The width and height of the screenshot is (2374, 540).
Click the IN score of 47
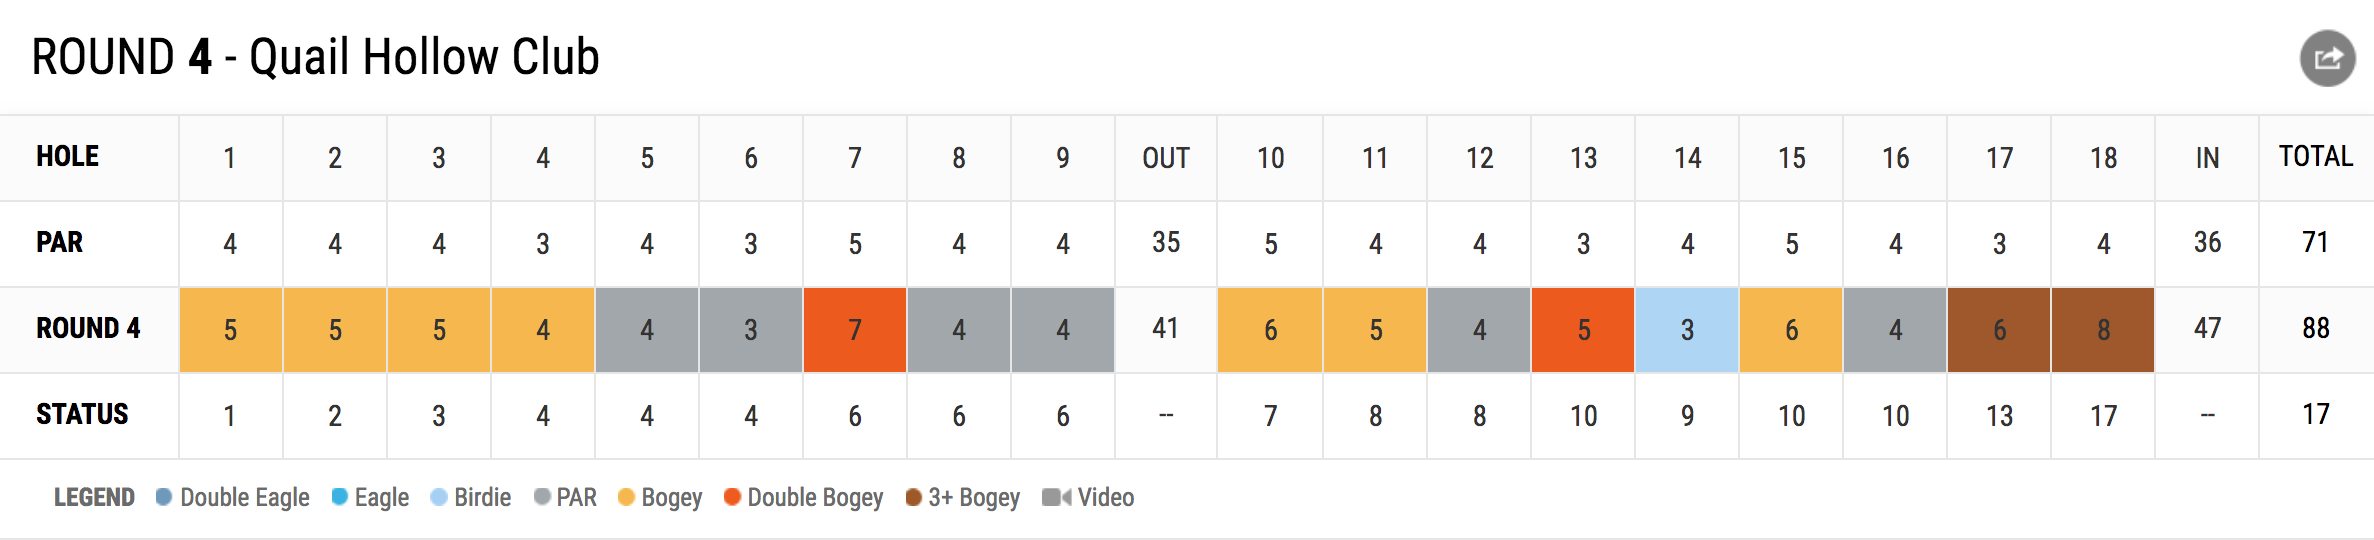[x=2207, y=328]
